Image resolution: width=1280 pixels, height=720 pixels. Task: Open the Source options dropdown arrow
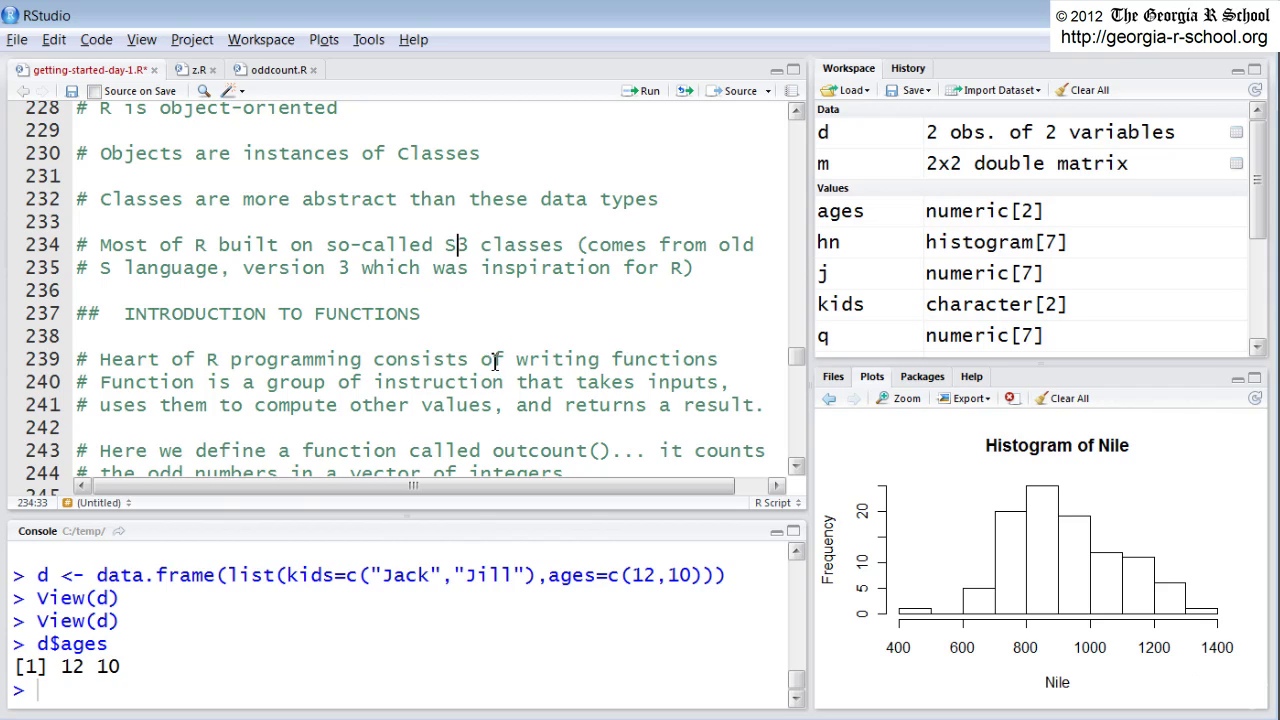(768, 91)
